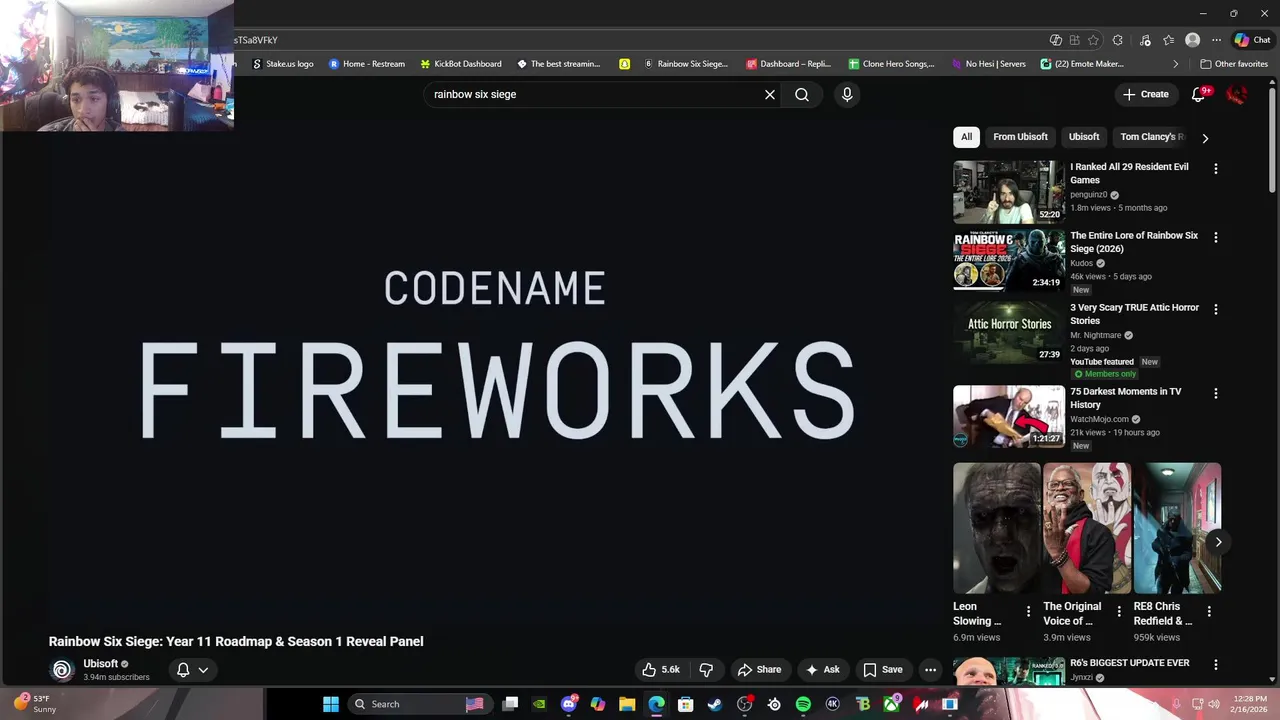Open the Emote Maker bookmark

[x=1082, y=64]
